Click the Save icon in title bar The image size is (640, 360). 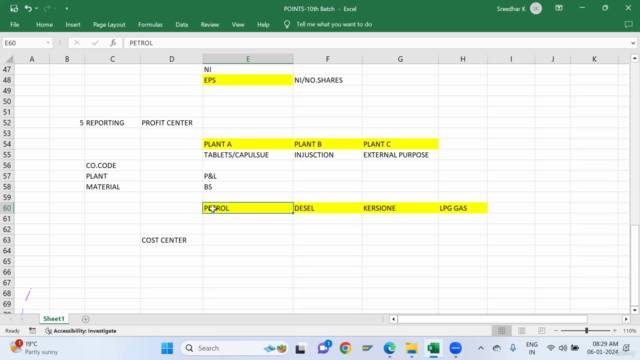(x=14, y=8)
